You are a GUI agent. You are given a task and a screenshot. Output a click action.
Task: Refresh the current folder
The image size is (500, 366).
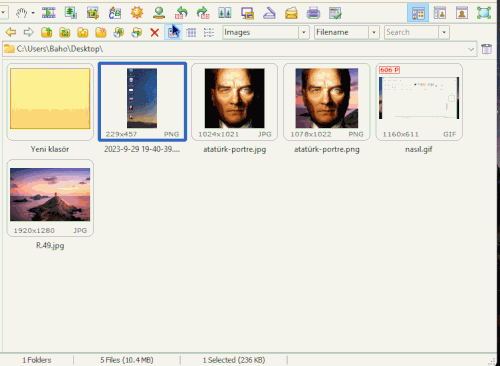(x=65, y=32)
